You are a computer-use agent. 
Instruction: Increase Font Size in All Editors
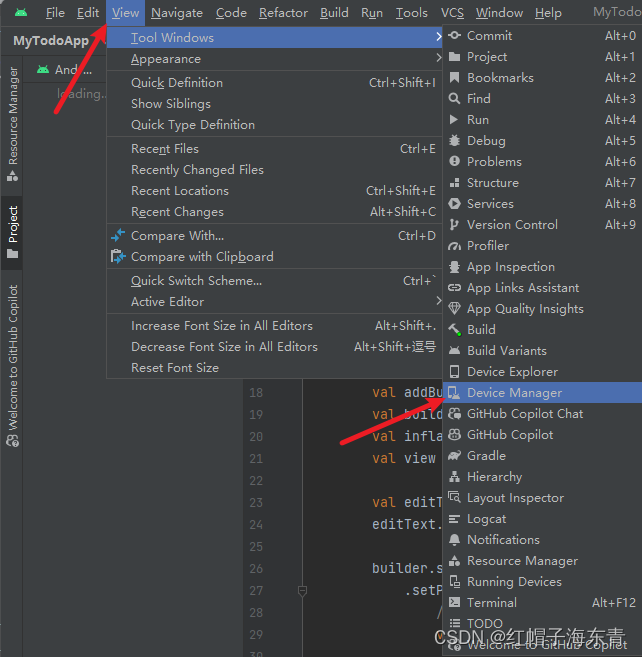pos(274,326)
